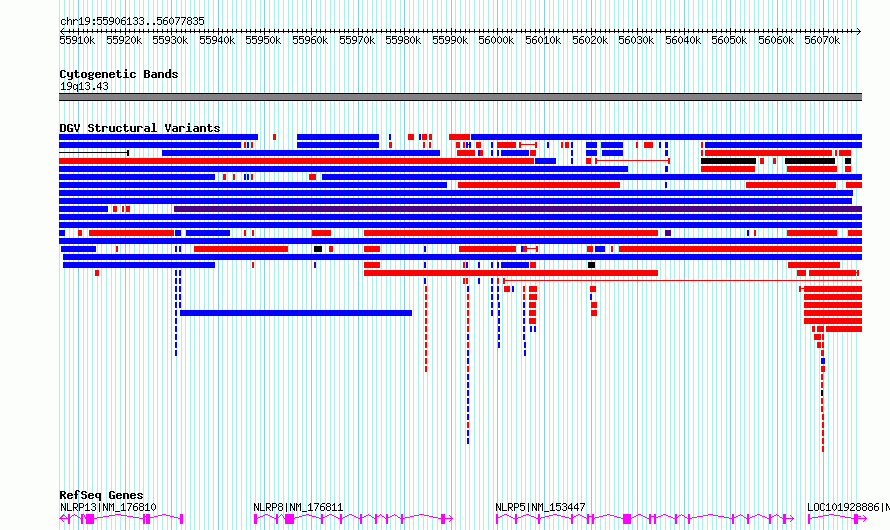The width and height of the screenshot is (890, 530).
Task: Click the 56040k ruler label
Action: pos(683,40)
